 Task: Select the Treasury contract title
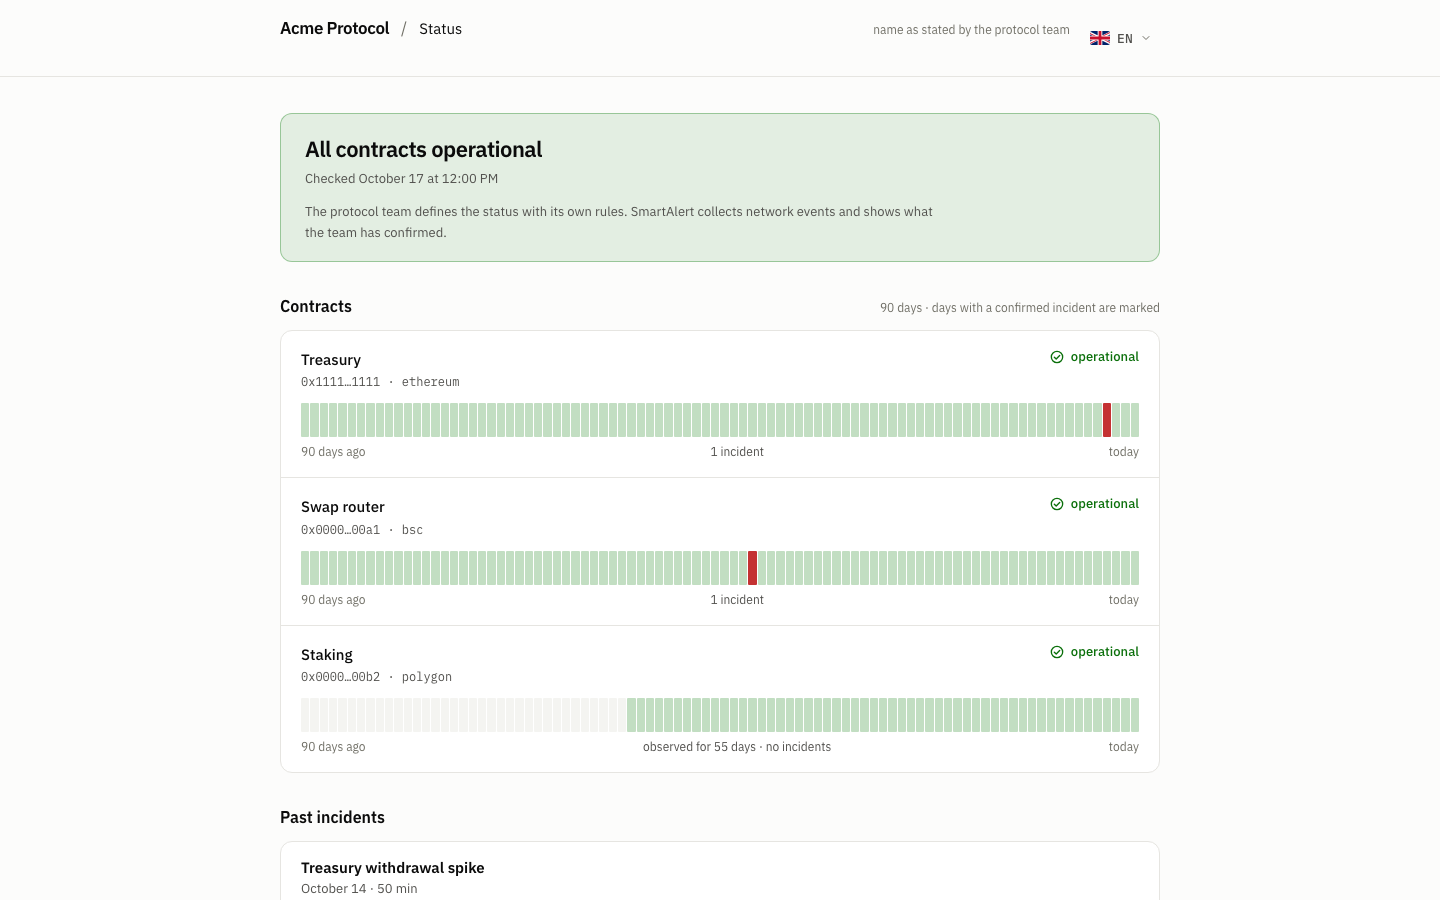pos(331,360)
